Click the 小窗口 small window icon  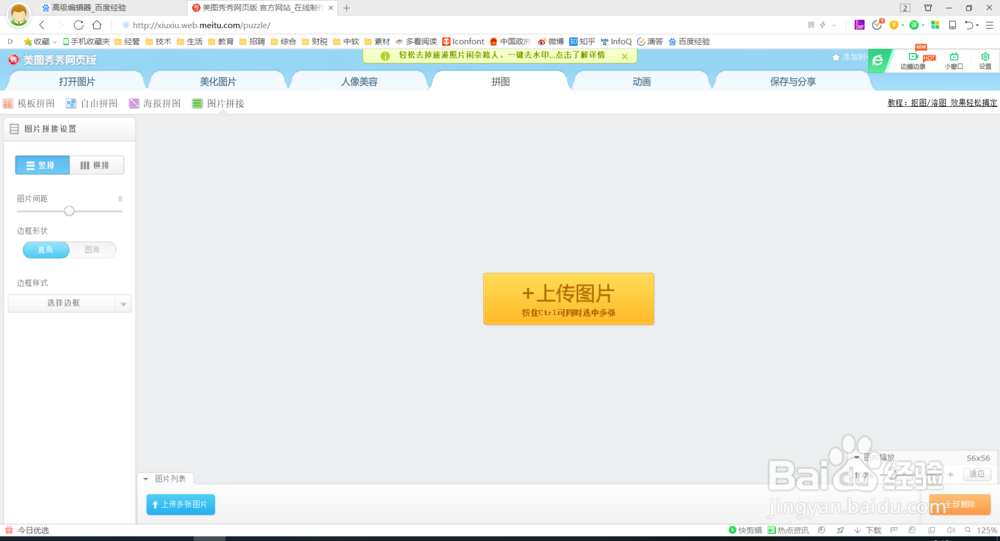pos(953,61)
